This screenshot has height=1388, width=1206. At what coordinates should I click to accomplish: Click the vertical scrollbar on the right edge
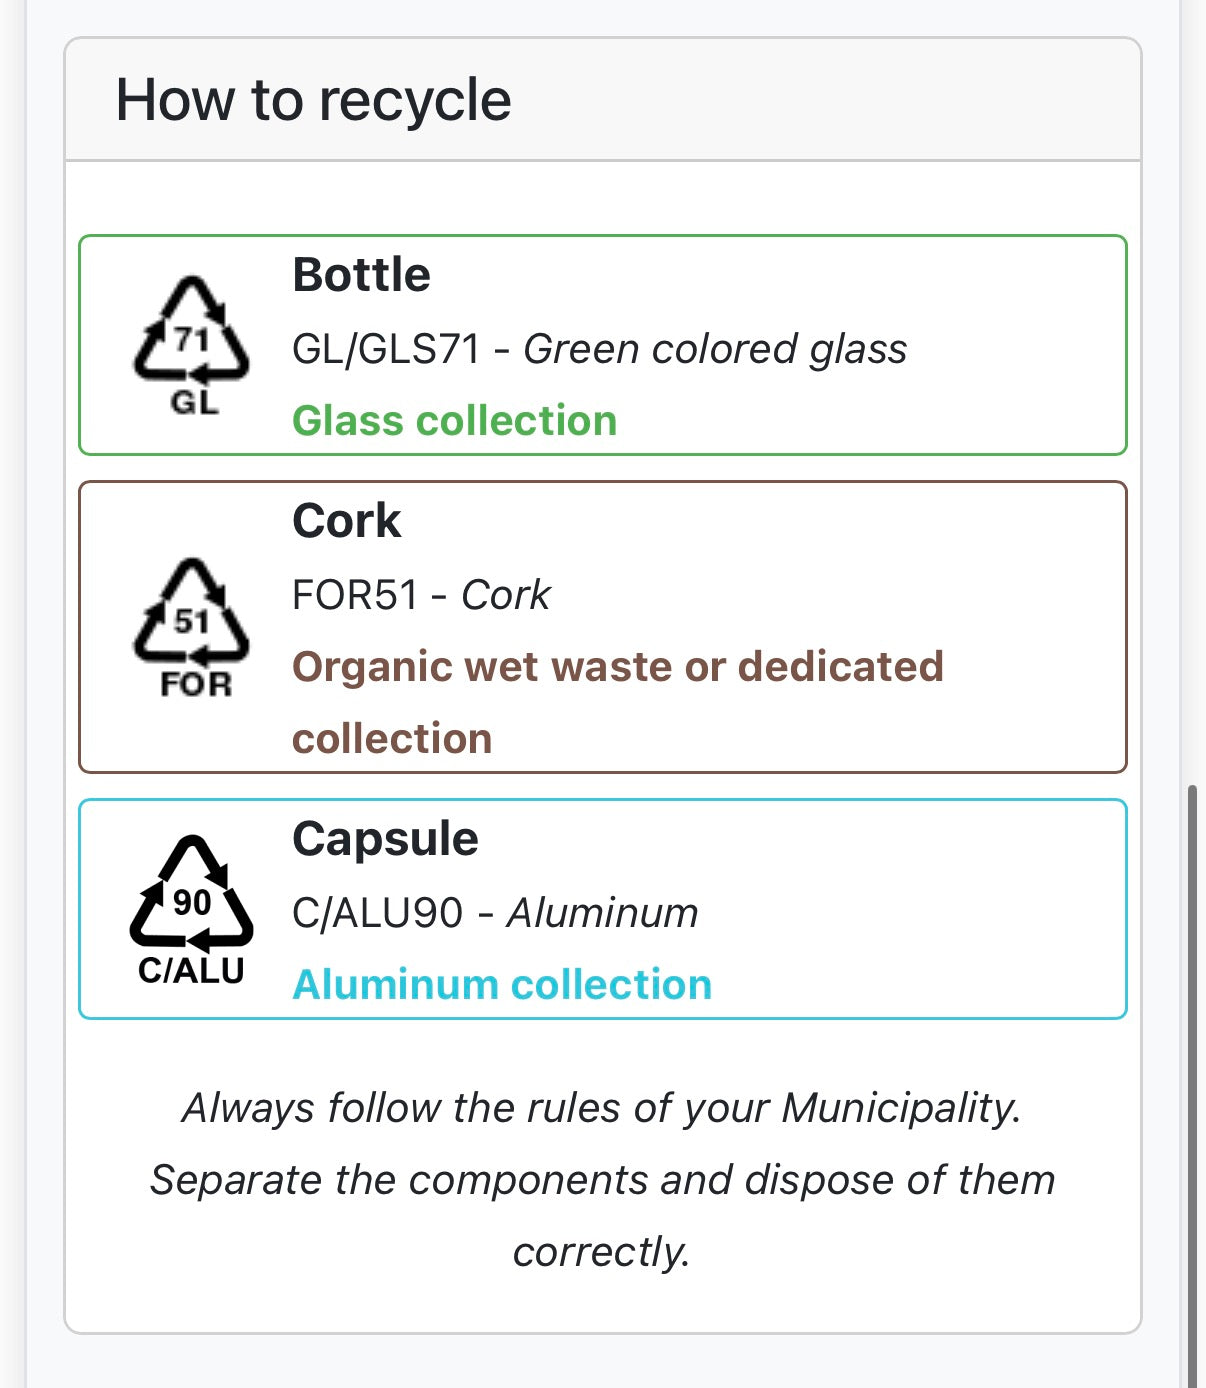coord(1191,1080)
